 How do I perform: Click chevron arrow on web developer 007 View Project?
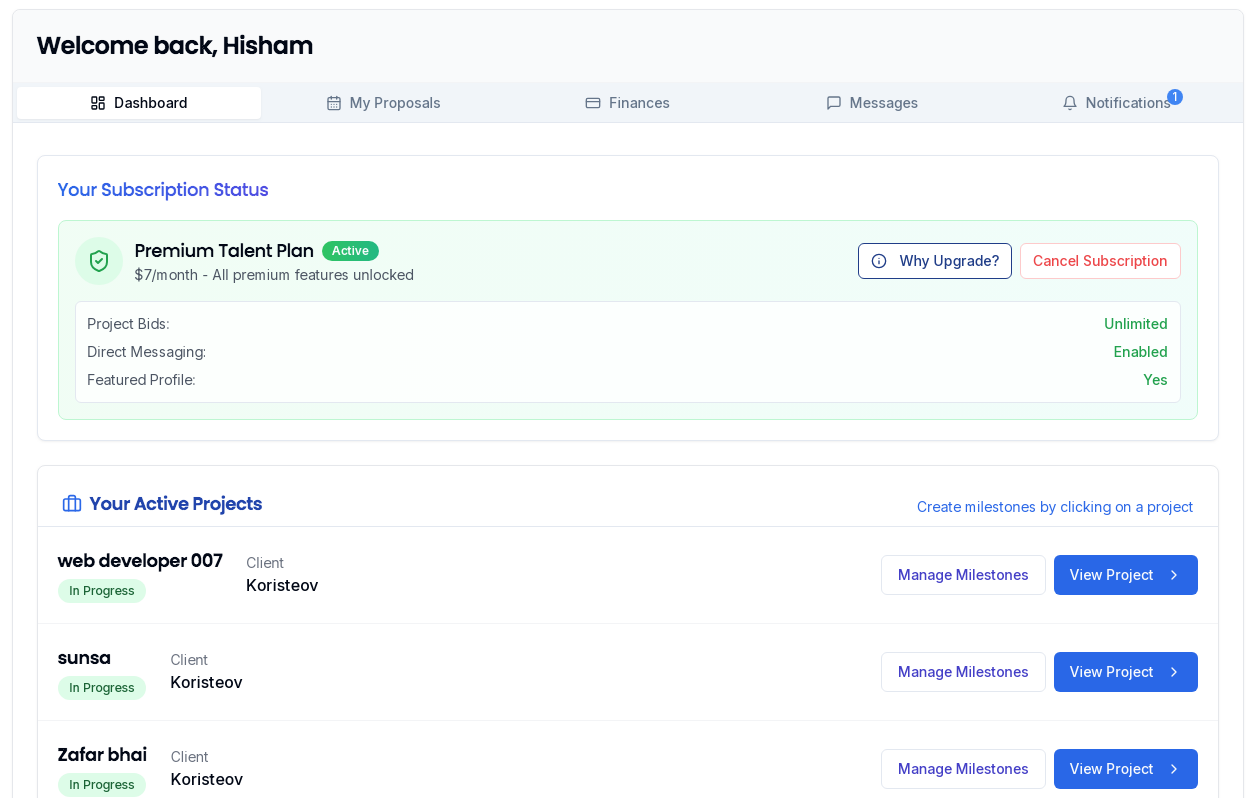coord(1174,575)
